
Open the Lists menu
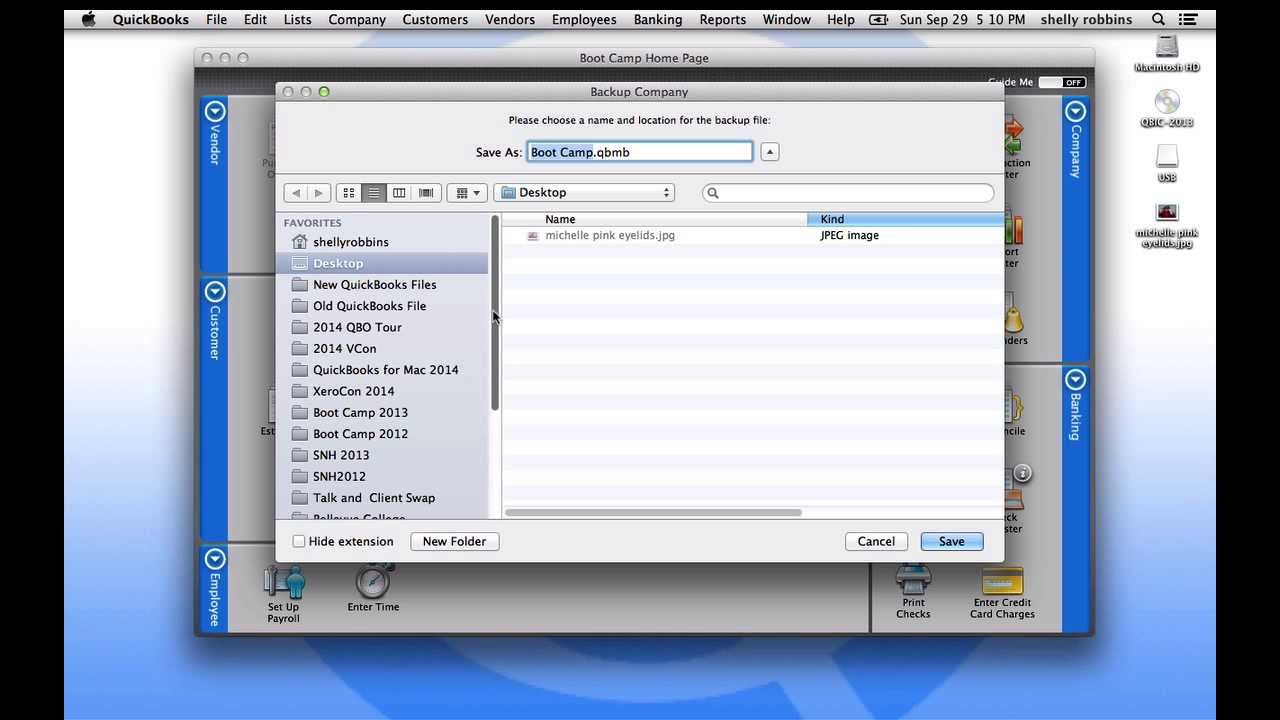point(297,19)
